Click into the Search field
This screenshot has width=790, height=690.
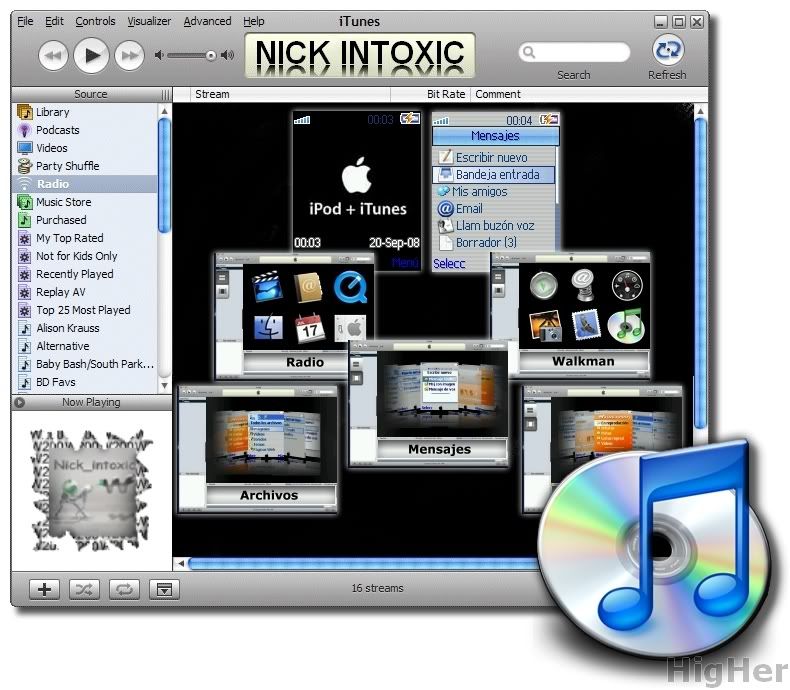575,52
